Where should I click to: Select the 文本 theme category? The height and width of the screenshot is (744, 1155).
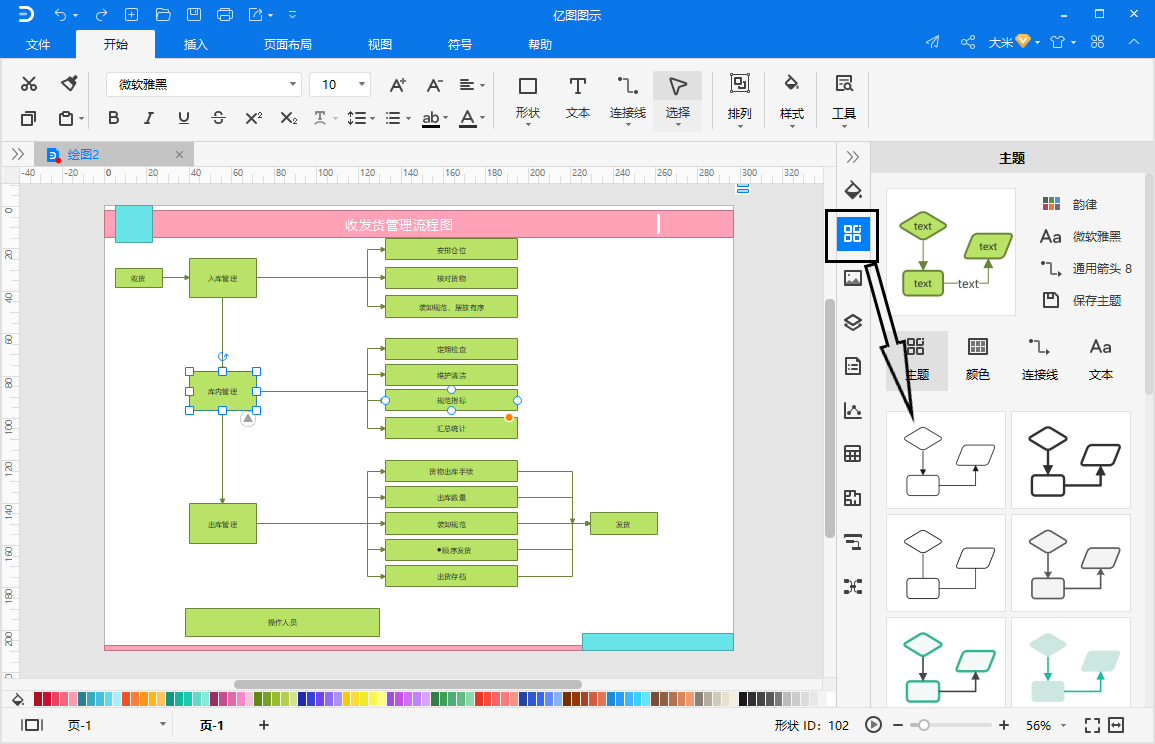pyautogui.click(x=1100, y=359)
